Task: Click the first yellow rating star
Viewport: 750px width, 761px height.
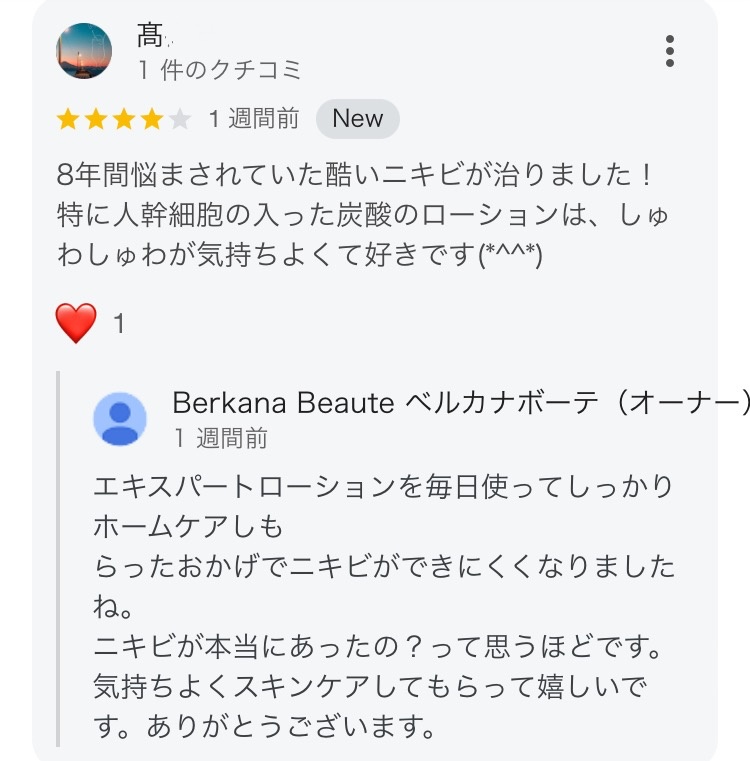Action: 68,120
